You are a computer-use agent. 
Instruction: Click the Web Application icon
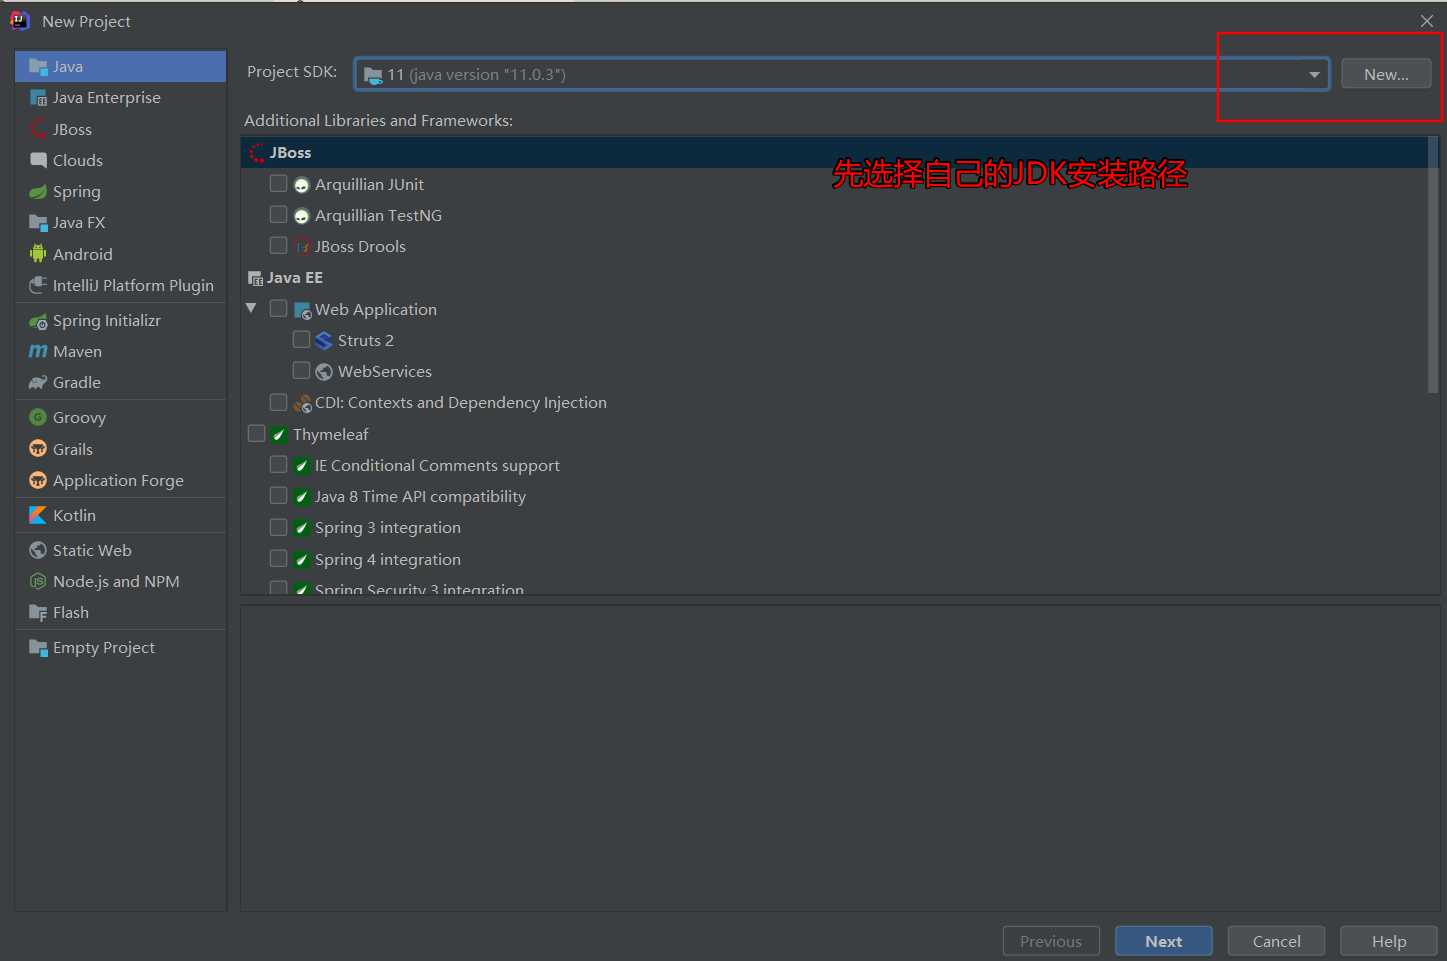[x=302, y=310]
